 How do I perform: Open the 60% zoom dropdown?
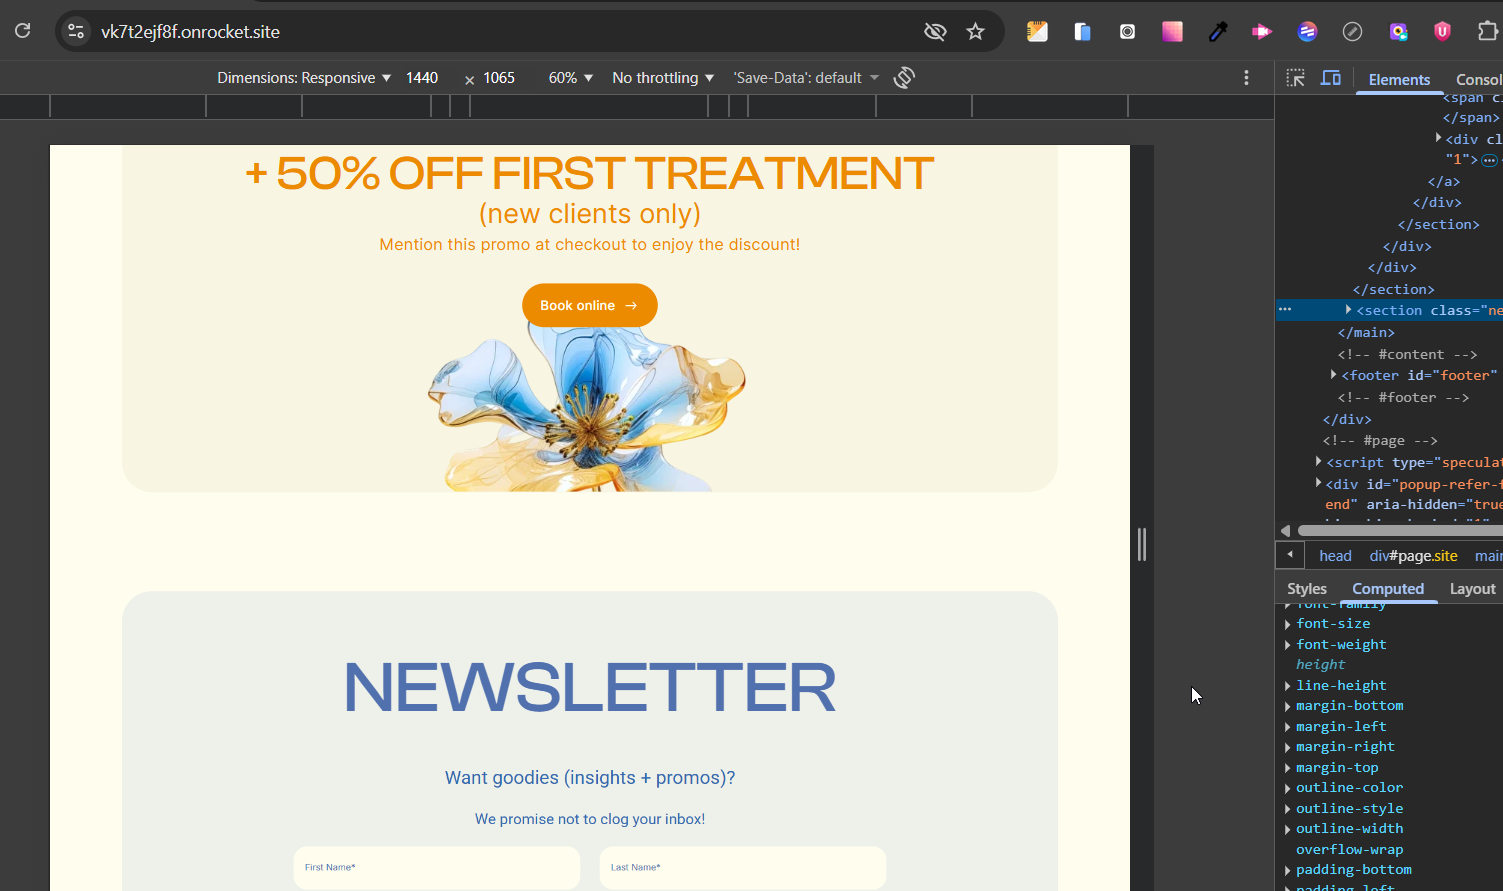pos(571,78)
